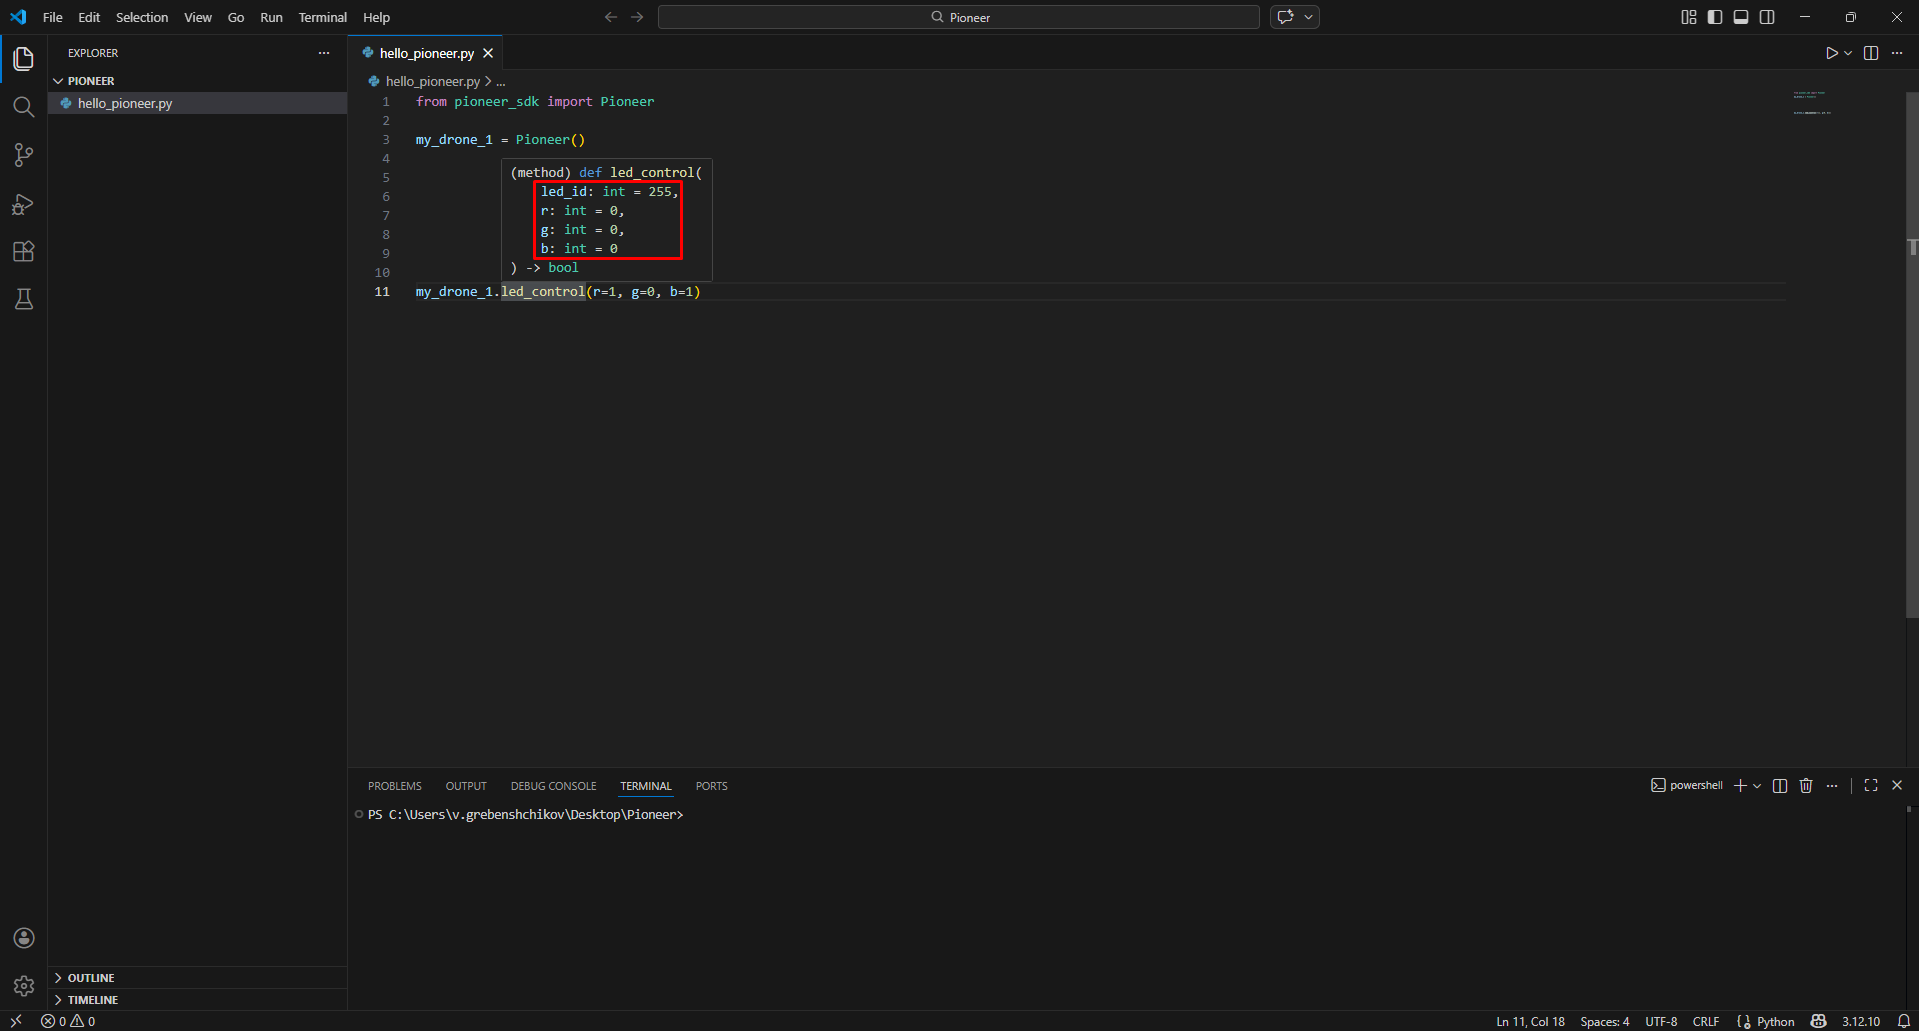
Task: Open the launch profile dropdown arrow
Action: pos(1757,786)
